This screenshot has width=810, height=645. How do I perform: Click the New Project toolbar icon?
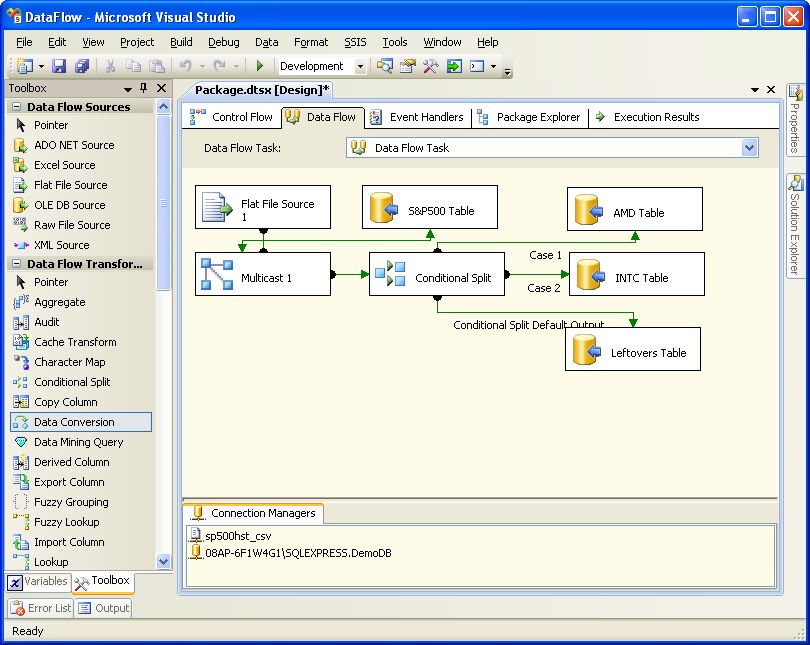click(24, 66)
